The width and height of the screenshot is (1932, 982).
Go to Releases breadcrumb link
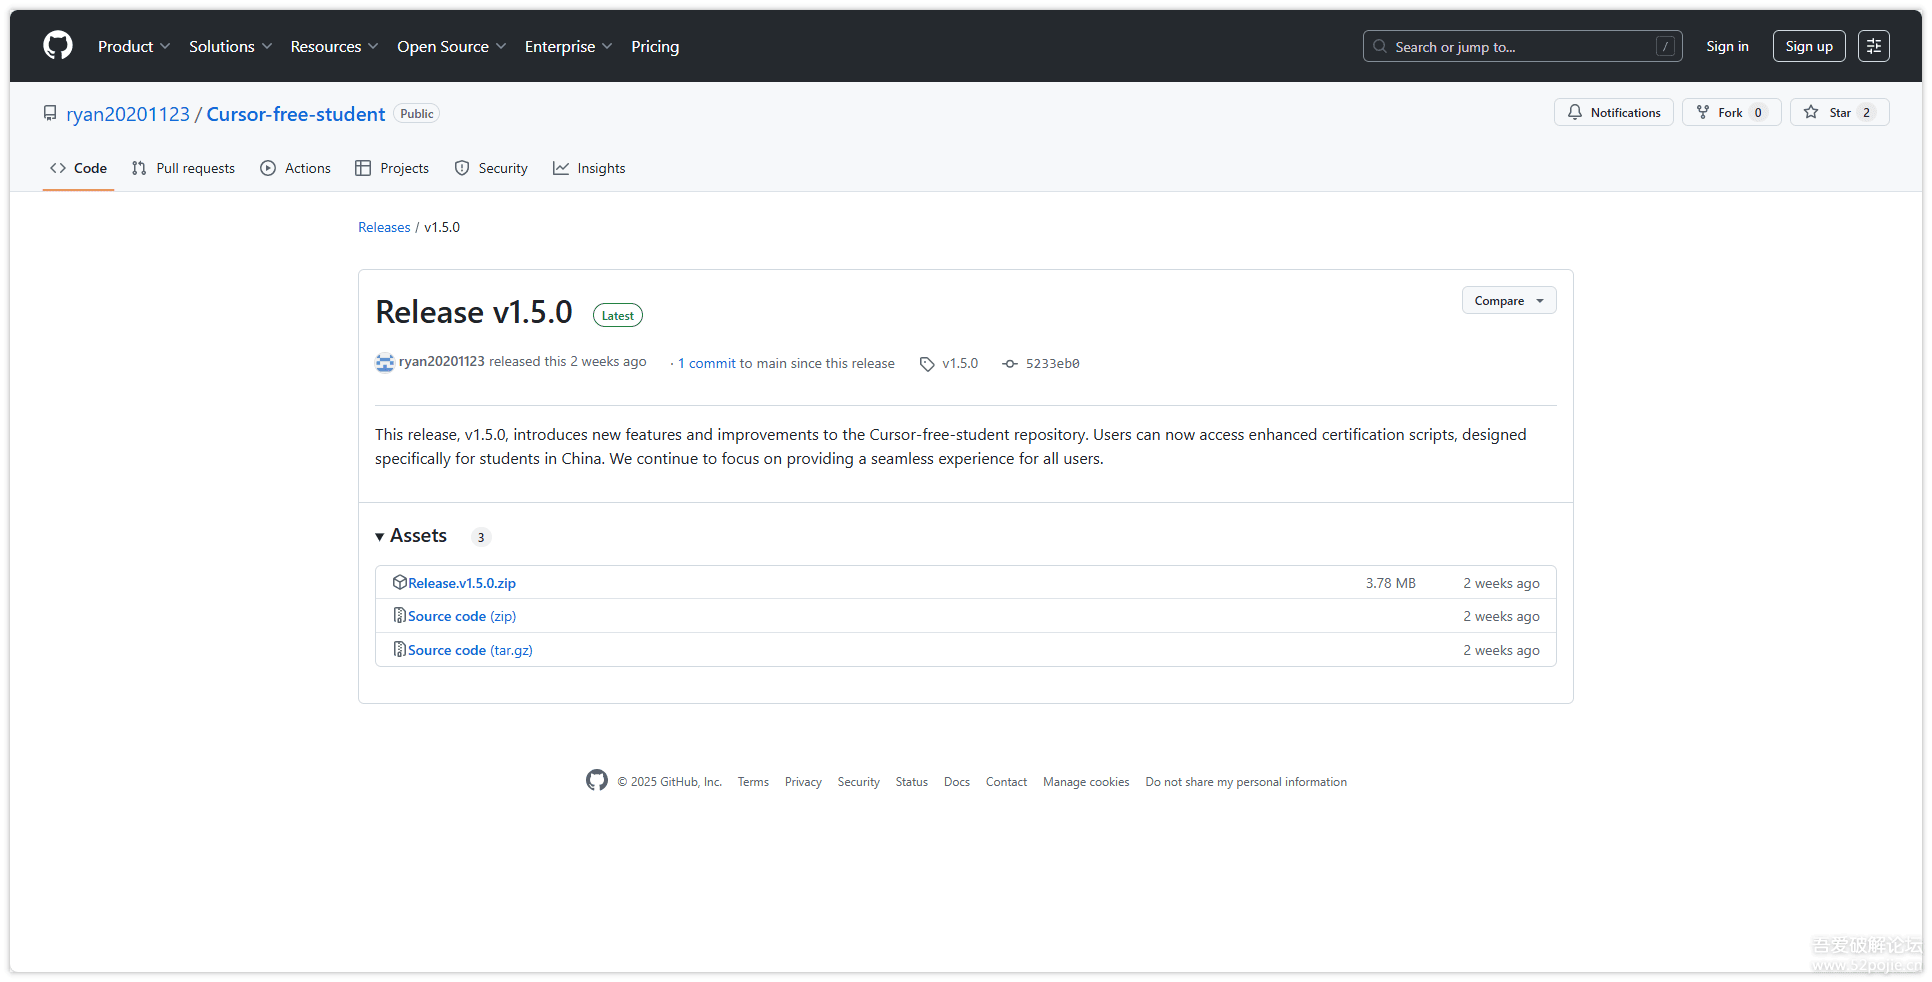tap(384, 227)
